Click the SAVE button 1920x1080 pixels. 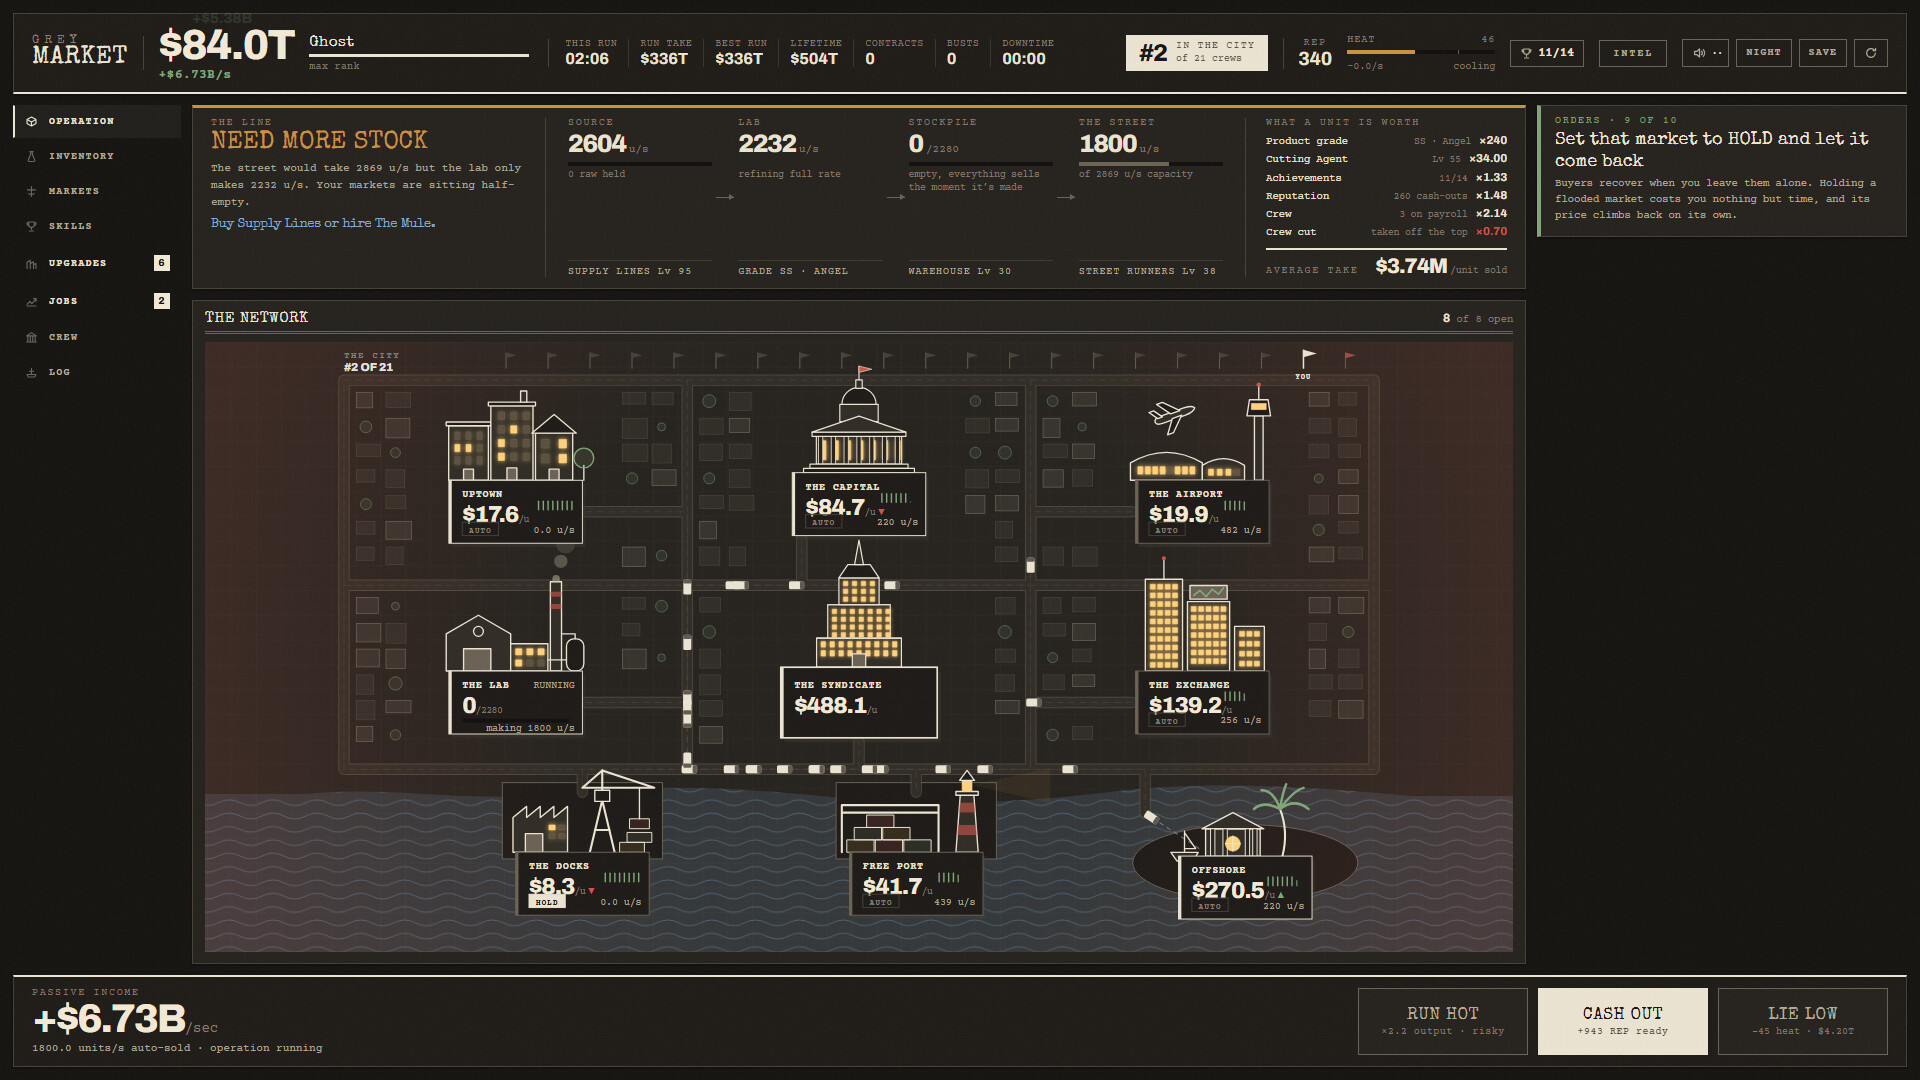(1822, 53)
